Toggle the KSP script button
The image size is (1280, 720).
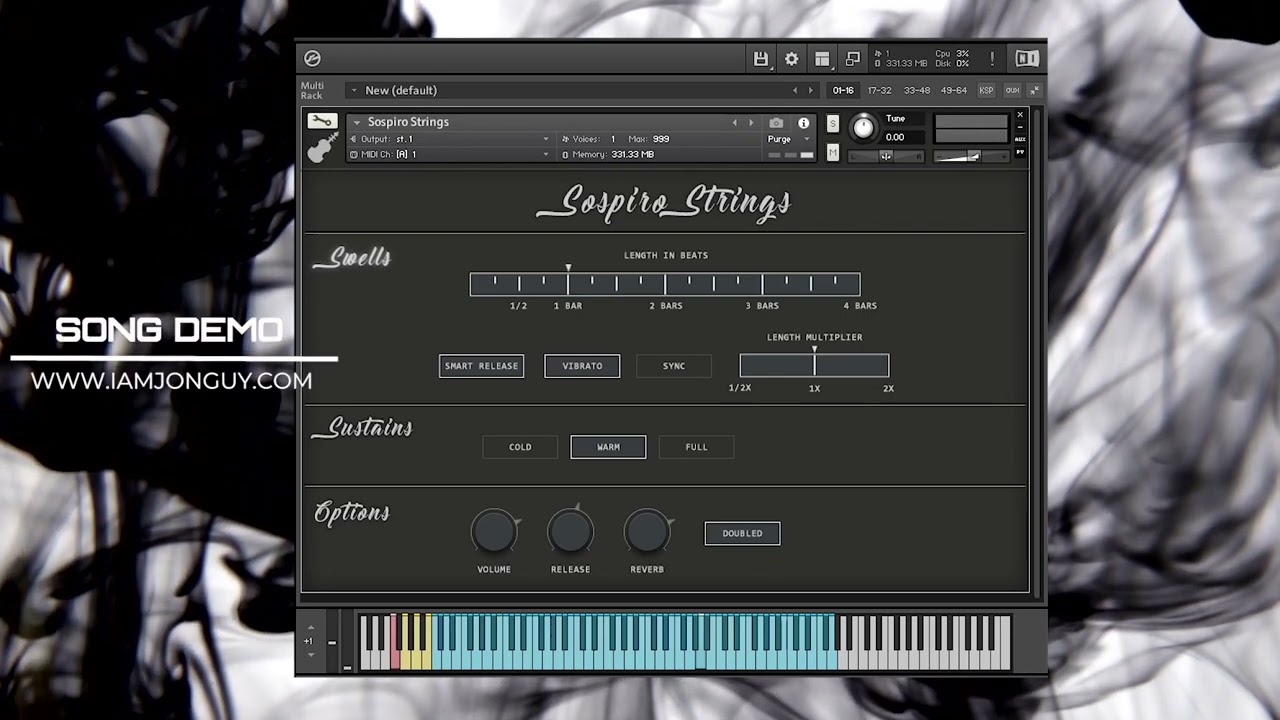coord(986,90)
